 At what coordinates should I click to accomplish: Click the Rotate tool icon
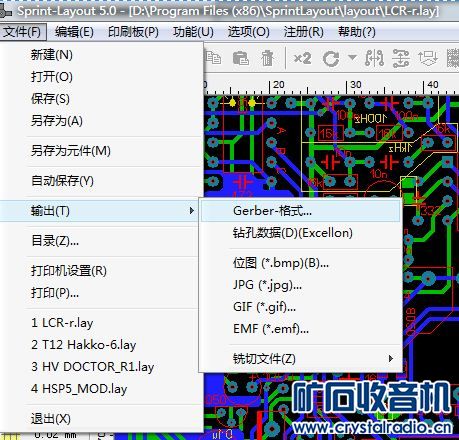click(331, 59)
